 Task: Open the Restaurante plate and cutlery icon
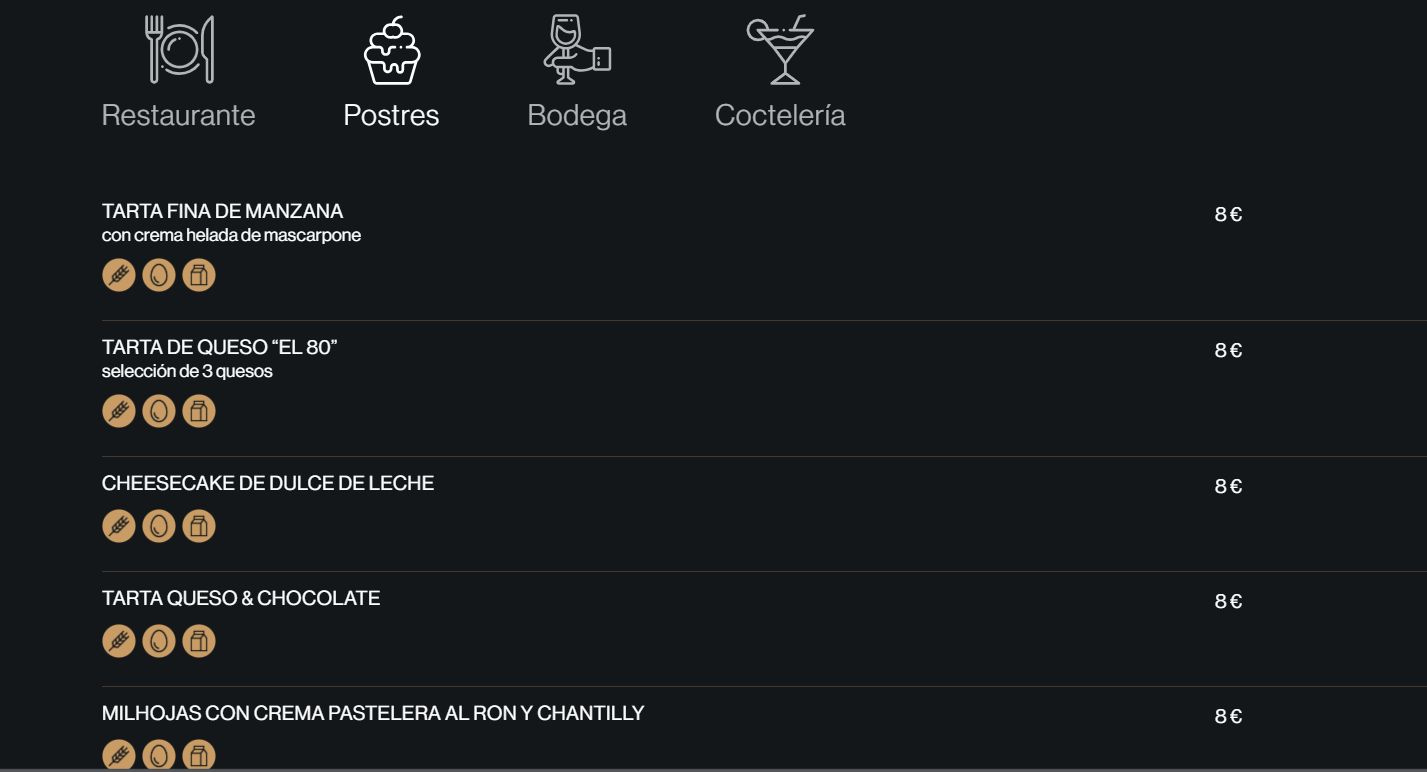tap(179, 49)
